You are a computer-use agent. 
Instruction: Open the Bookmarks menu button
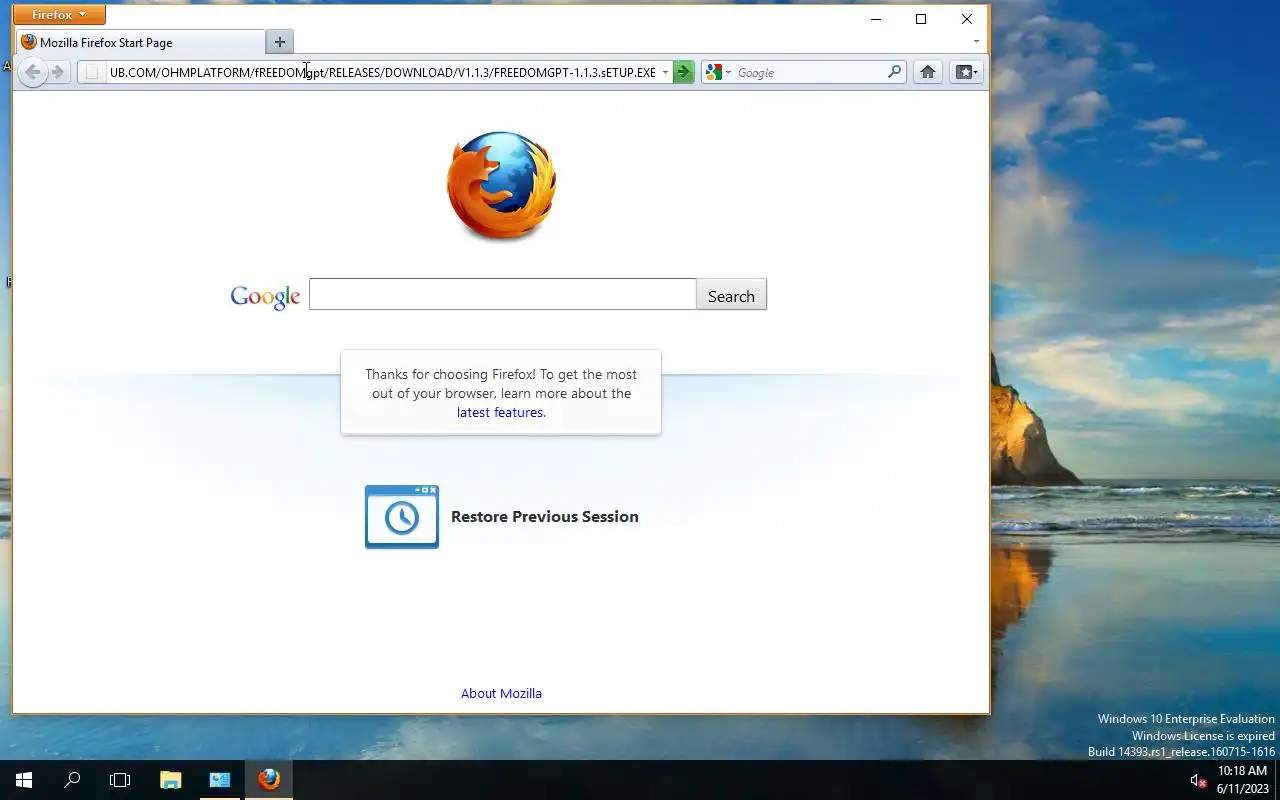tap(966, 72)
